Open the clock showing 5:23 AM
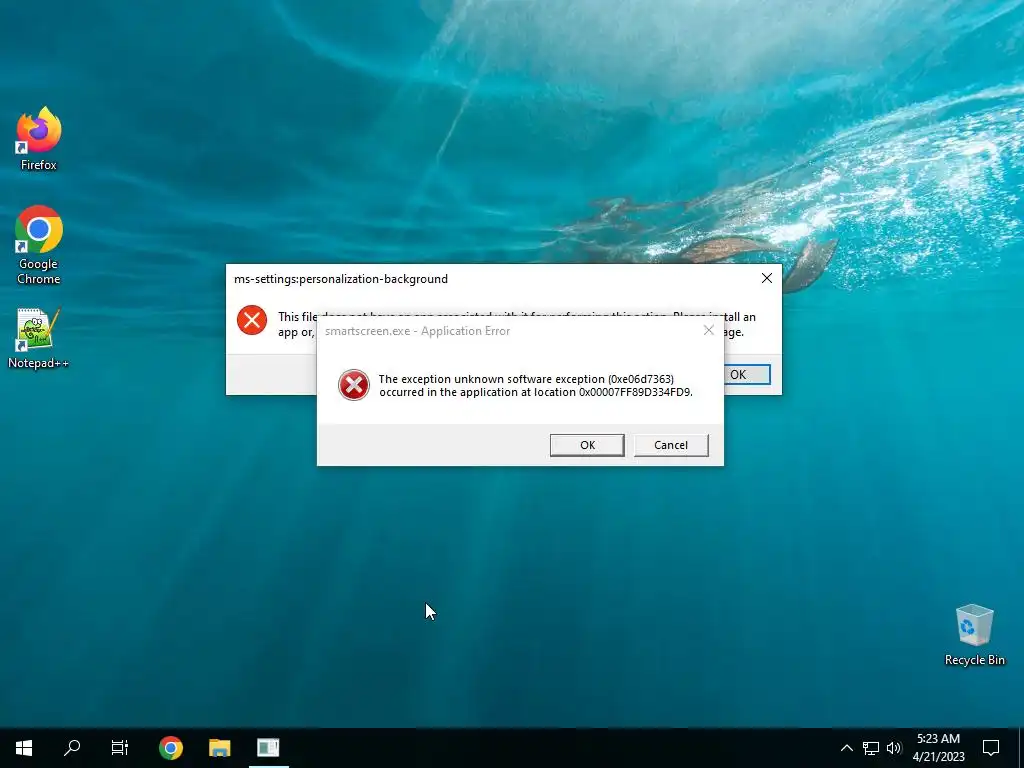The height and width of the screenshot is (768, 1024). point(938,748)
